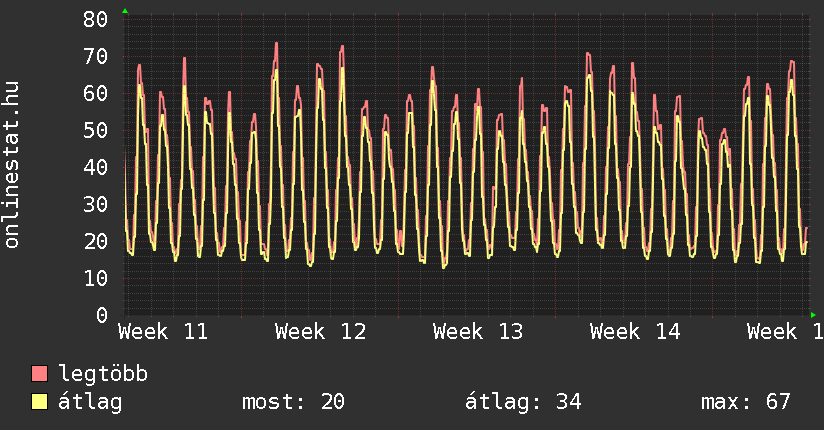Click the 80 y-axis value label
The width and height of the screenshot is (824, 430).
[x=95, y=20]
